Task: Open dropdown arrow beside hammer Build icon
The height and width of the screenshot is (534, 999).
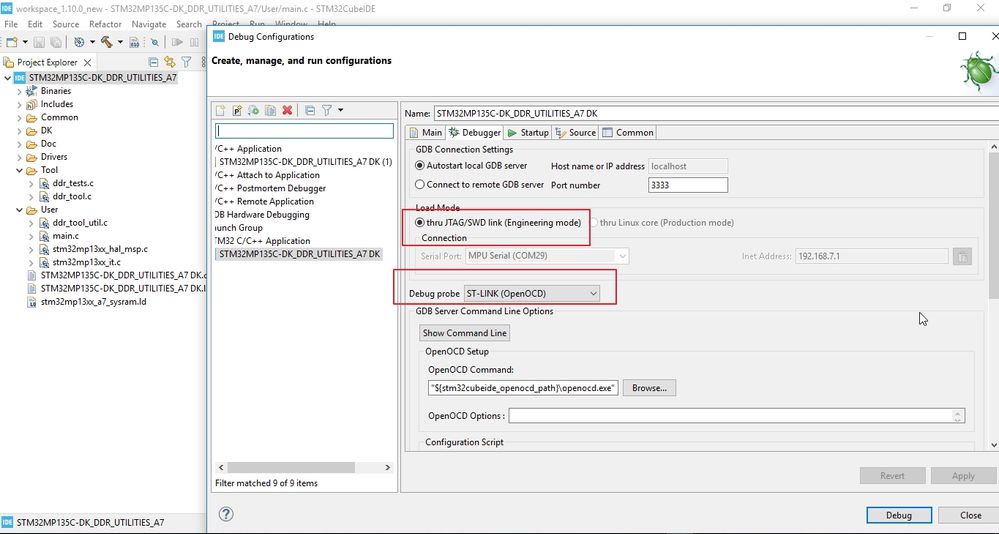Action: (120, 42)
